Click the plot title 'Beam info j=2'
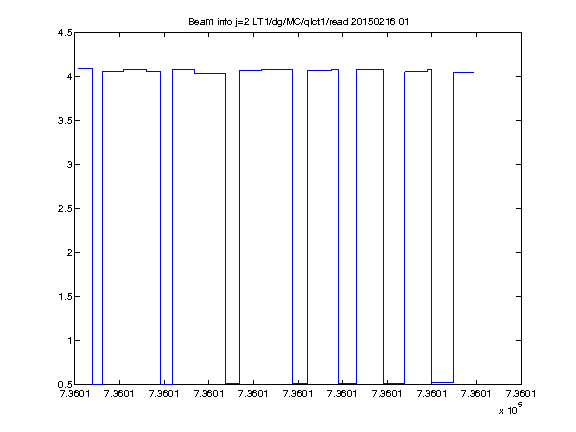The width and height of the screenshot is (576, 432). pos(219,22)
